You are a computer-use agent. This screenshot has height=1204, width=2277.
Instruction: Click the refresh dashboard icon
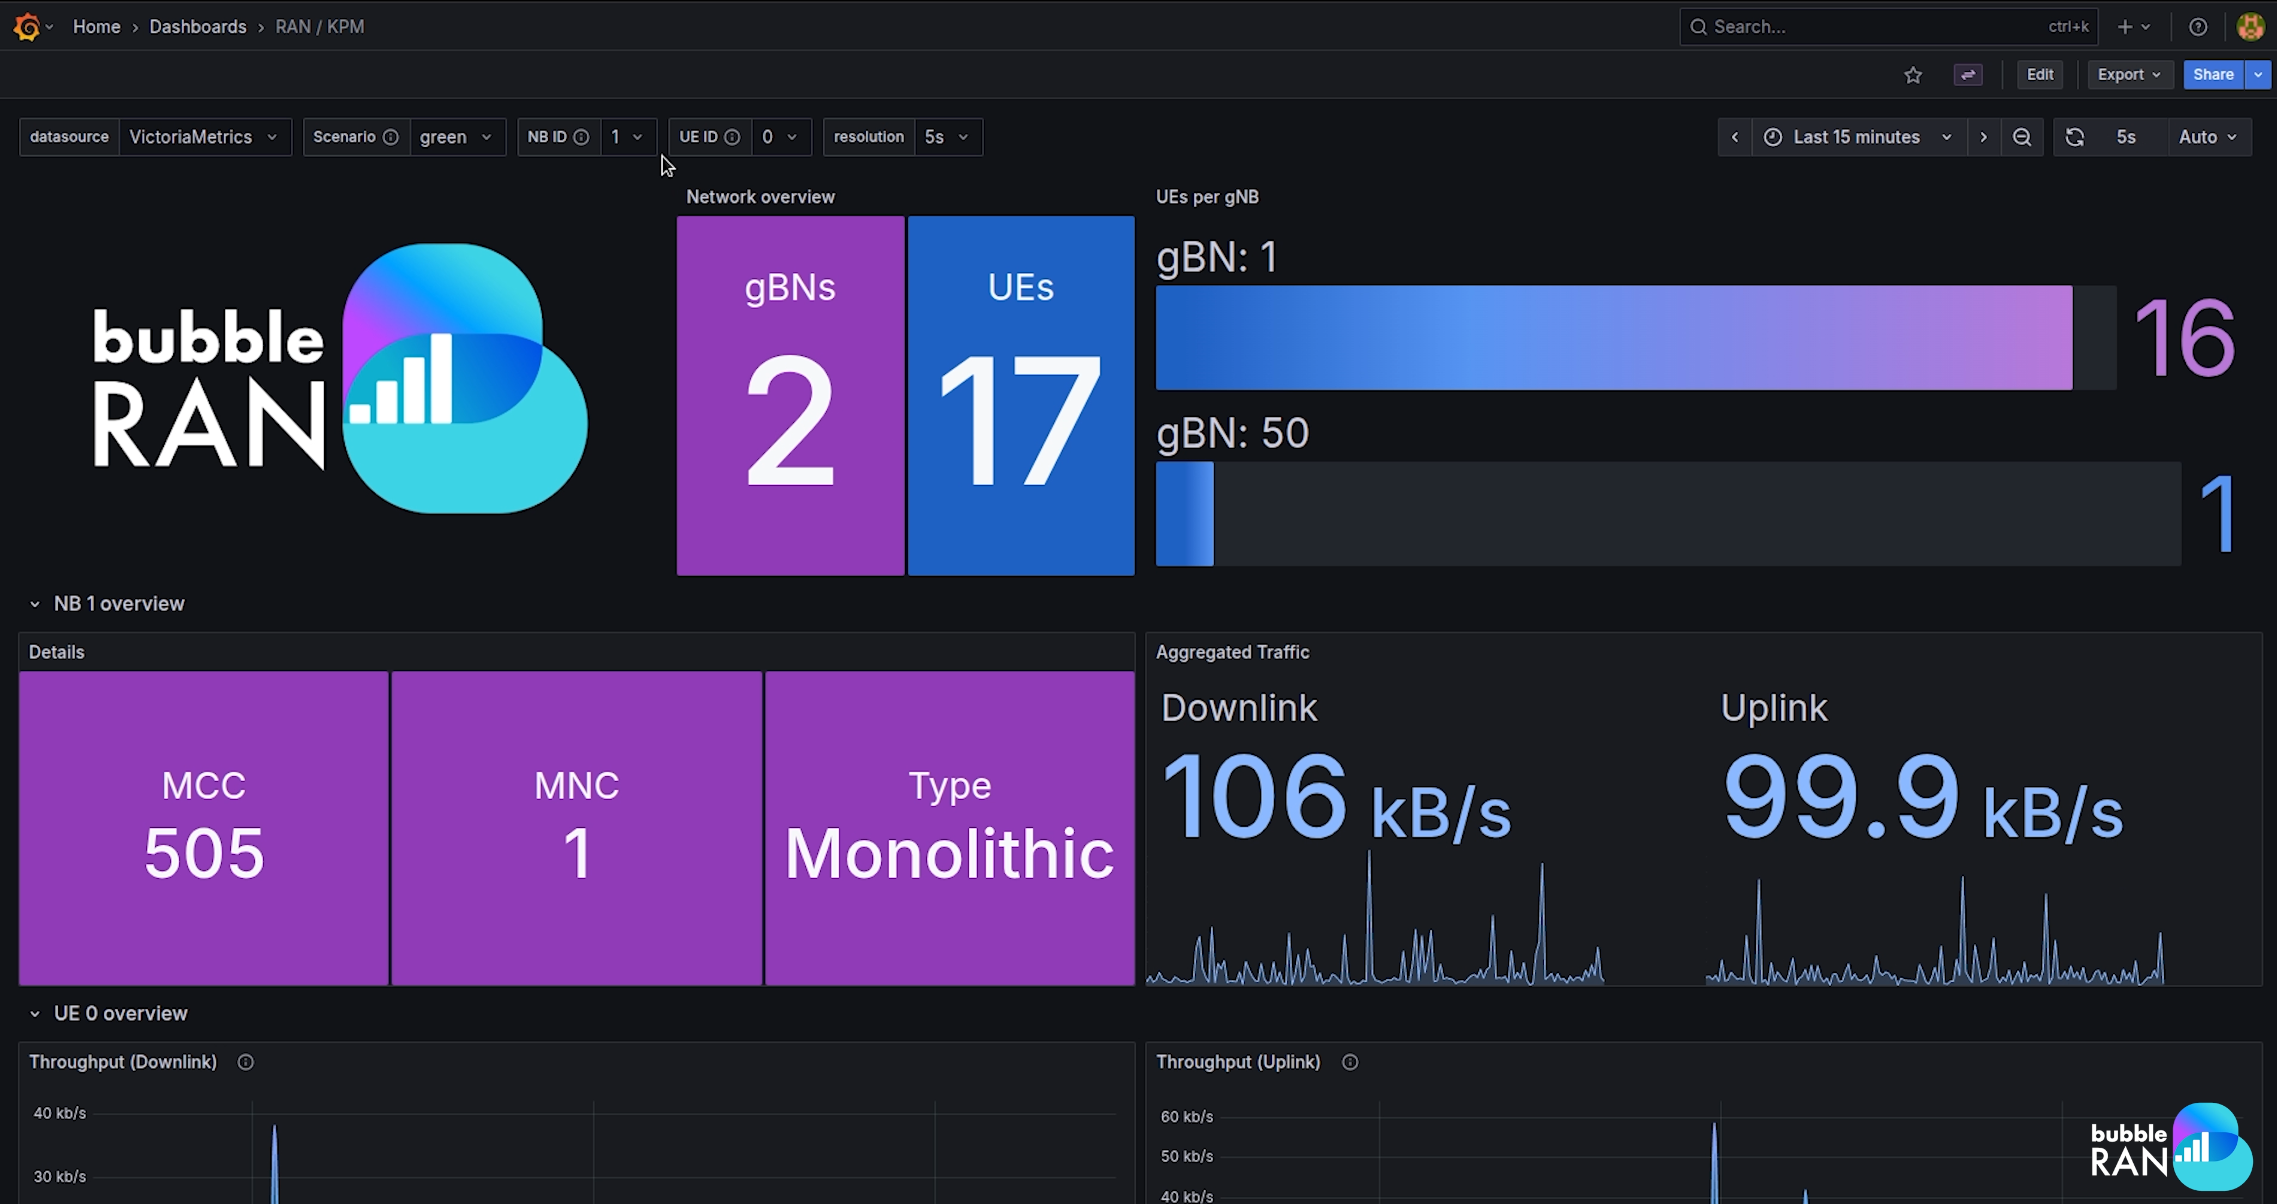(2075, 137)
